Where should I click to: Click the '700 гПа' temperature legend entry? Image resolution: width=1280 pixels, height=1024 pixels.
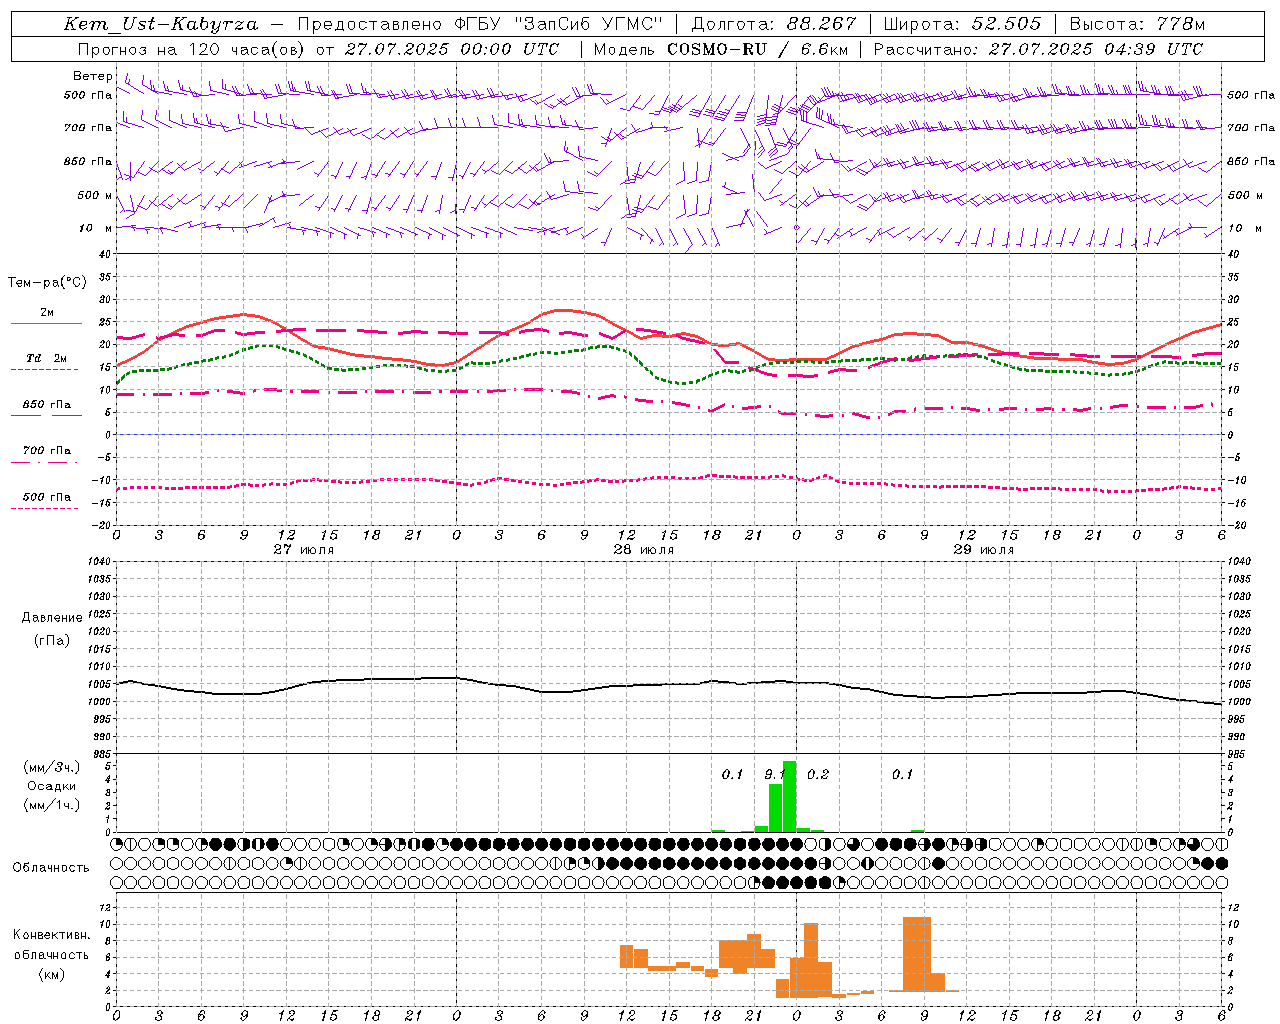[46, 450]
